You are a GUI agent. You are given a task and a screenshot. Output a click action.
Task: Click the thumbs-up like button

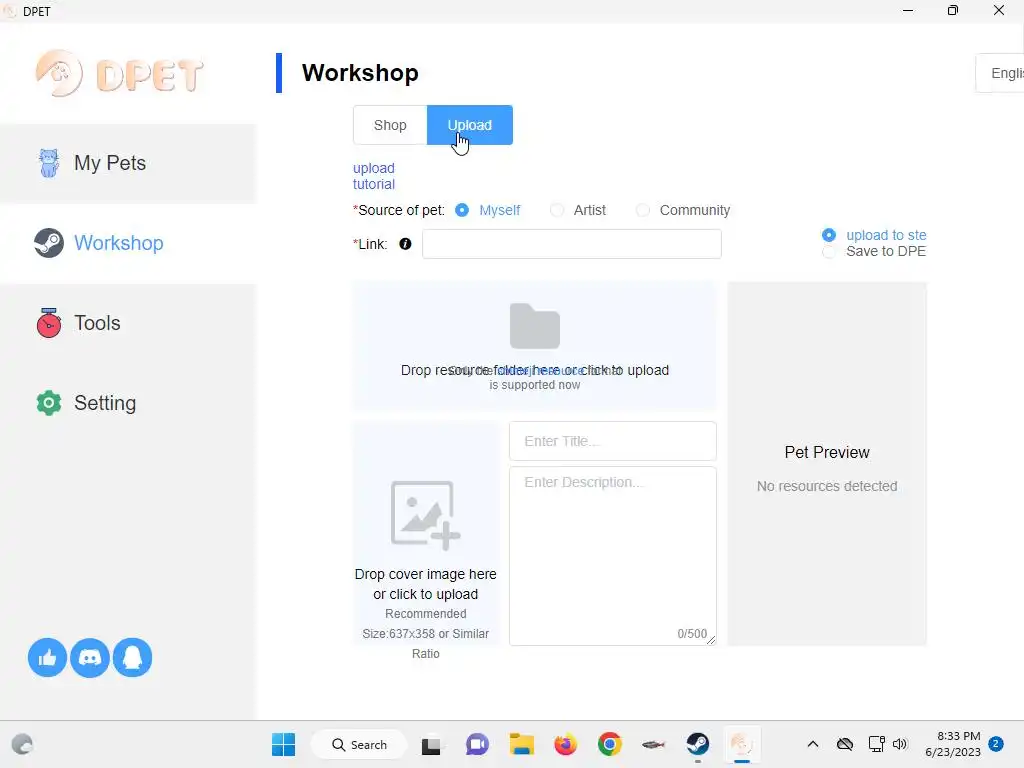(x=47, y=658)
